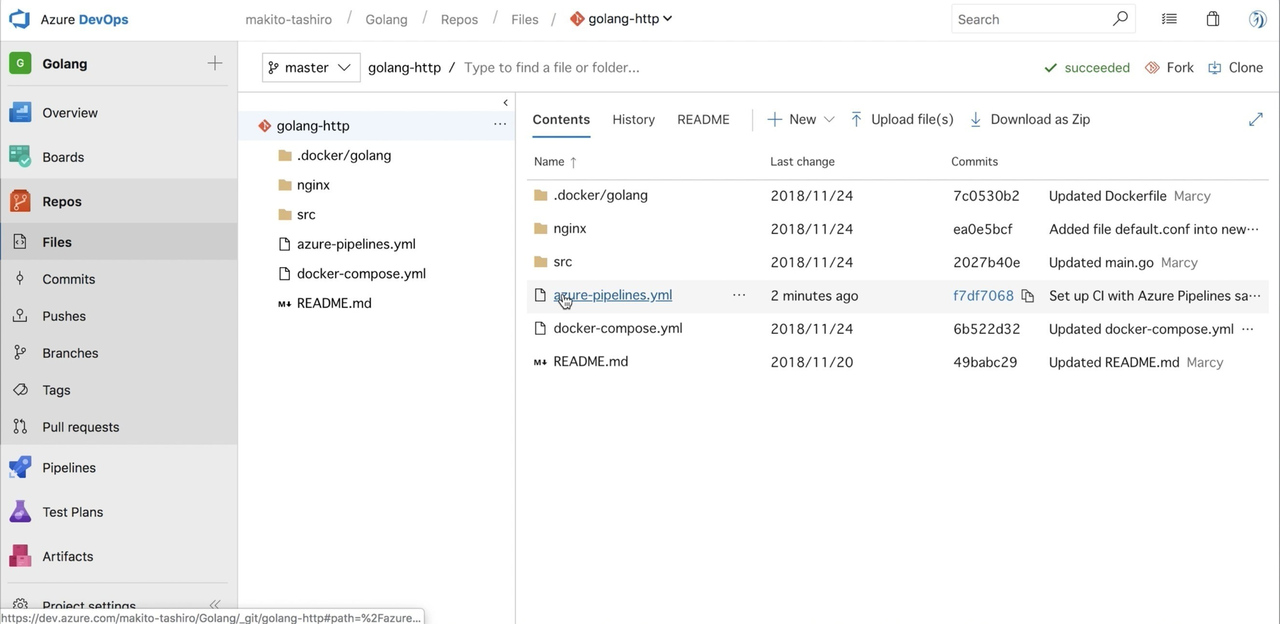This screenshot has width=1280, height=624.
Task: Copy the f7df7068 commit hash
Action: [1026, 295]
